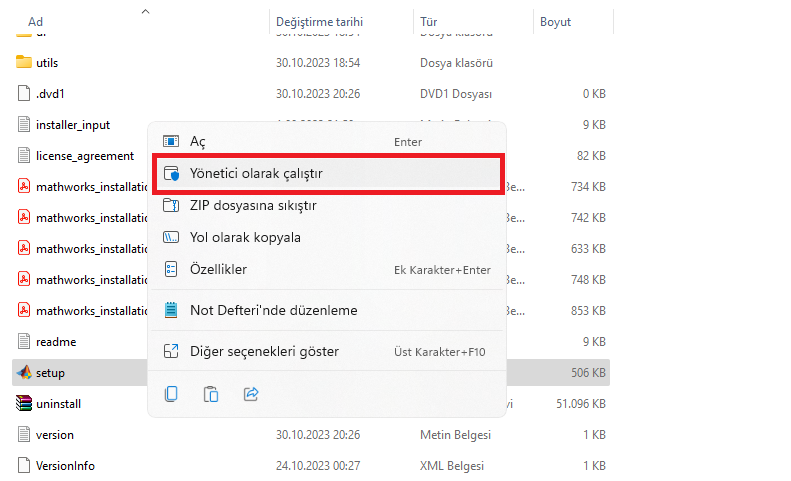791x481 pixels.
Task: Click the copy icon in context menu
Action: (171, 394)
